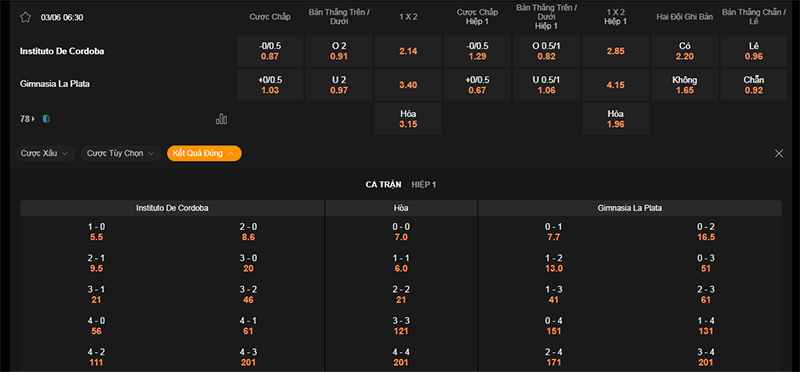Image resolution: width=800 pixels, height=372 pixels.
Task: Pick correct score 1 - 2 at 13.0
Action: tap(554, 263)
